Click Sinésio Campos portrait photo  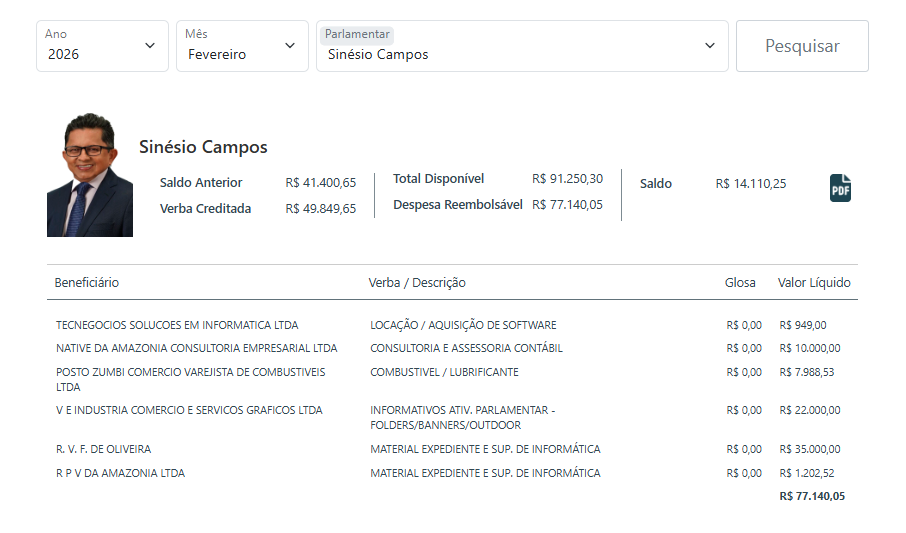tap(90, 175)
